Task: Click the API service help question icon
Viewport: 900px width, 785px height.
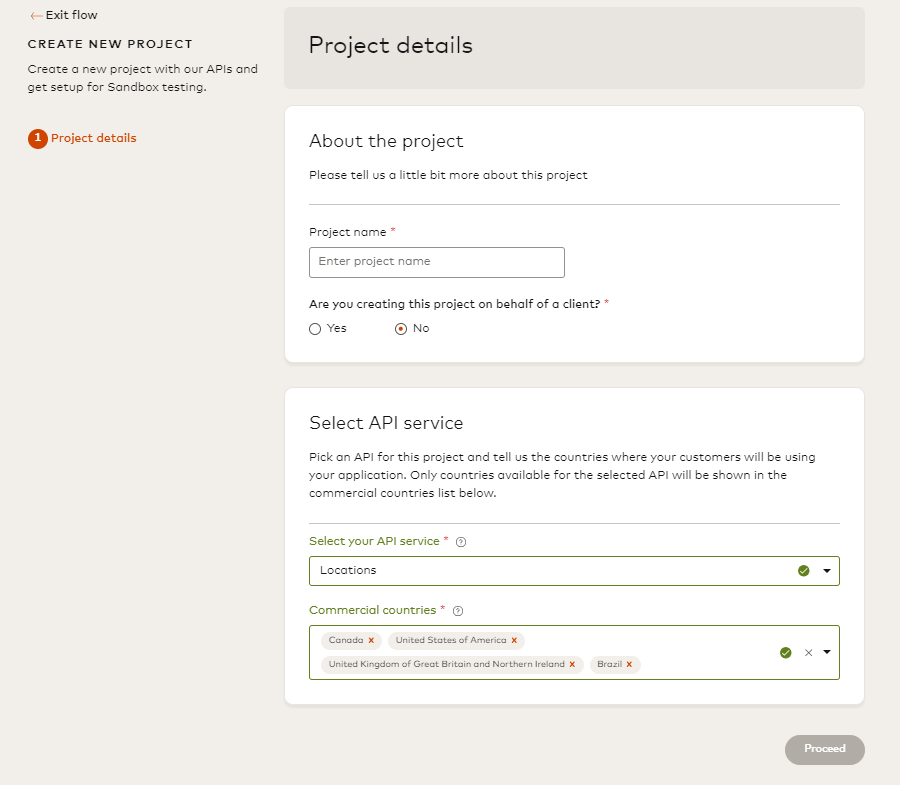Action: [461, 542]
